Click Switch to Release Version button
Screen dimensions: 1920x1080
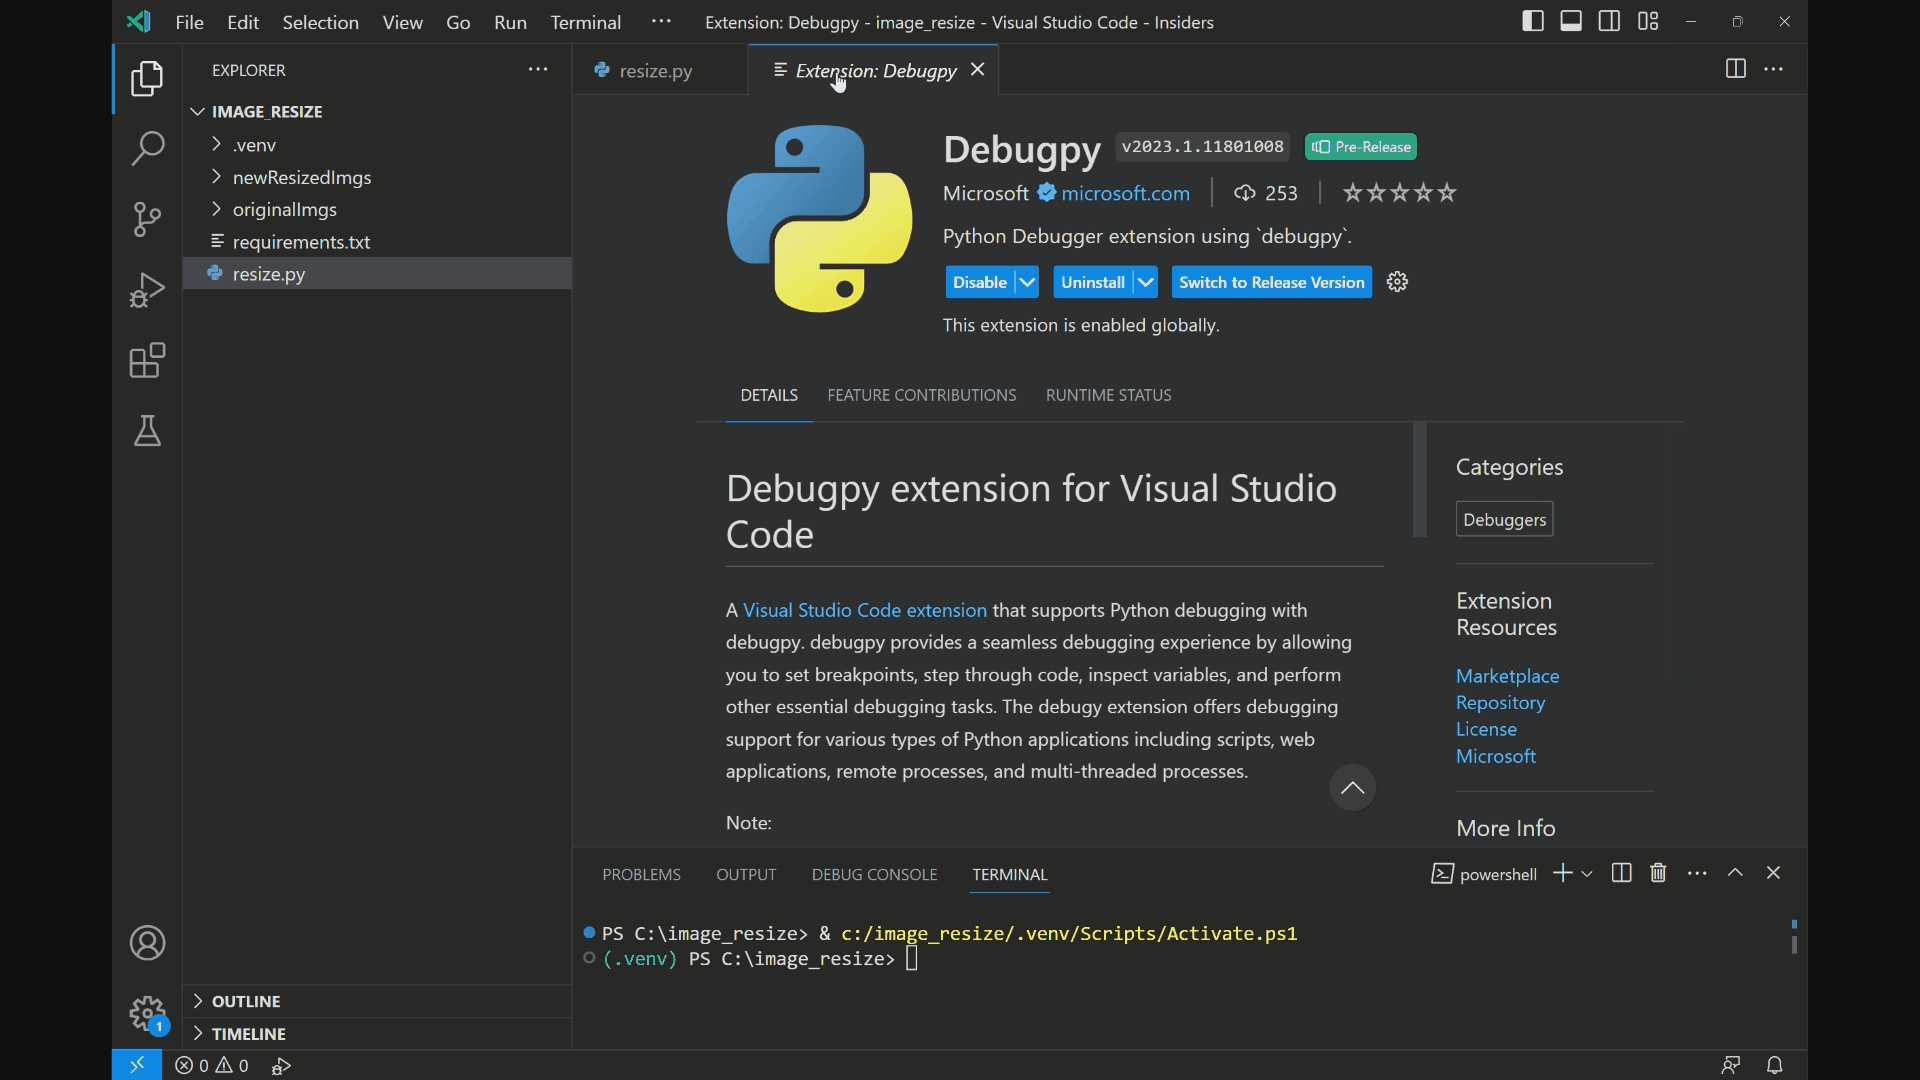tap(1271, 282)
